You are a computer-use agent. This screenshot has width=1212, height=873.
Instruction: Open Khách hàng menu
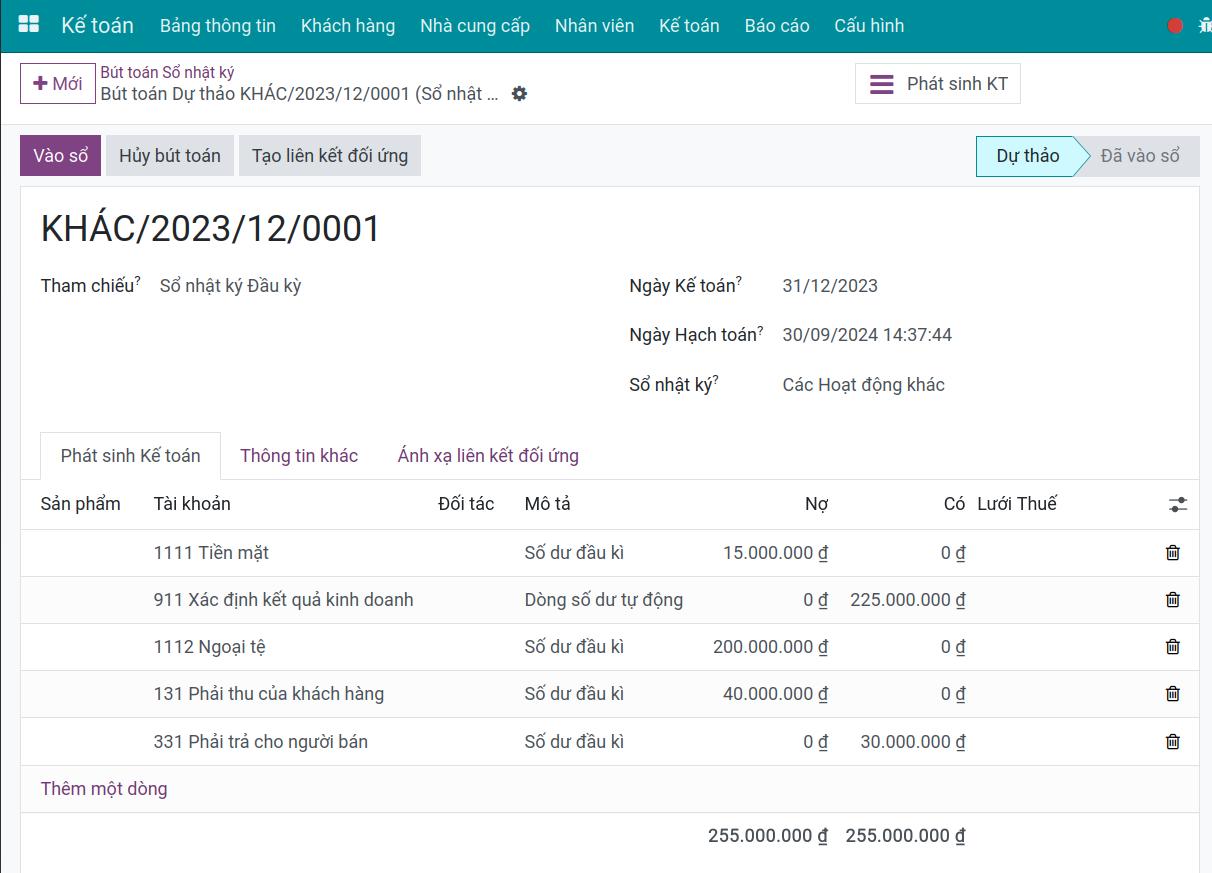(x=348, y=26)
